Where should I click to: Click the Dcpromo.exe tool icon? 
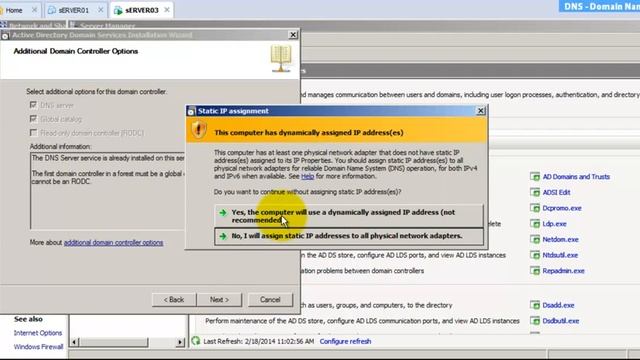click(535, 208)
